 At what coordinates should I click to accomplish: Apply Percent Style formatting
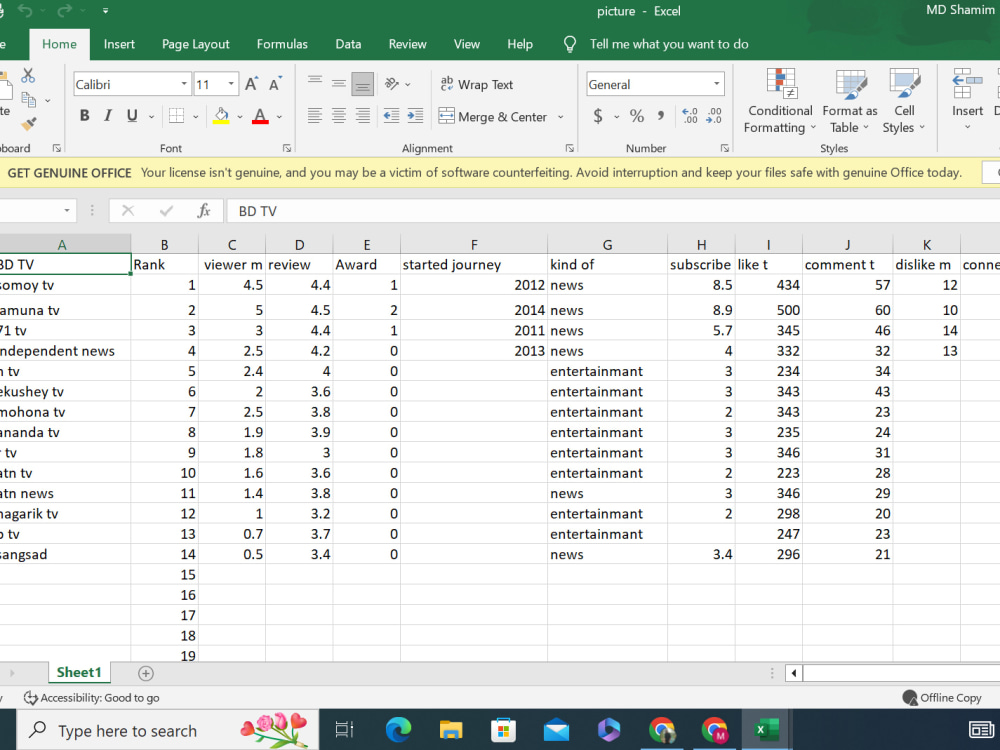pos(636,116)
